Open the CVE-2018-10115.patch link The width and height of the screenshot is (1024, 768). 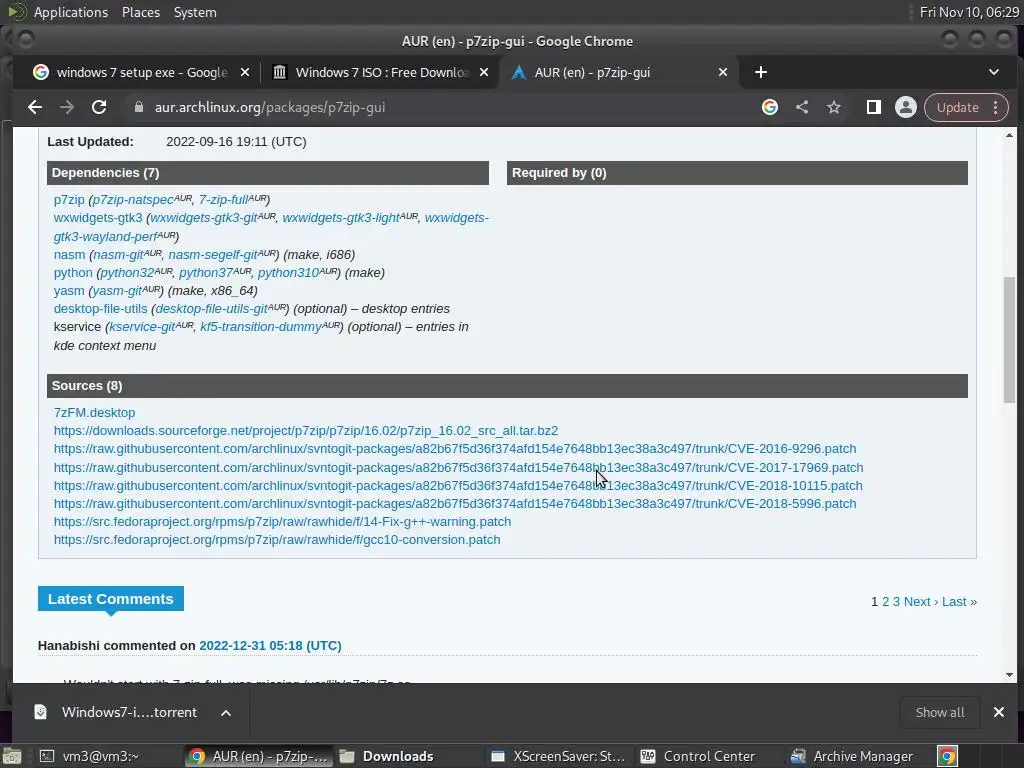[x=458, y=486]
